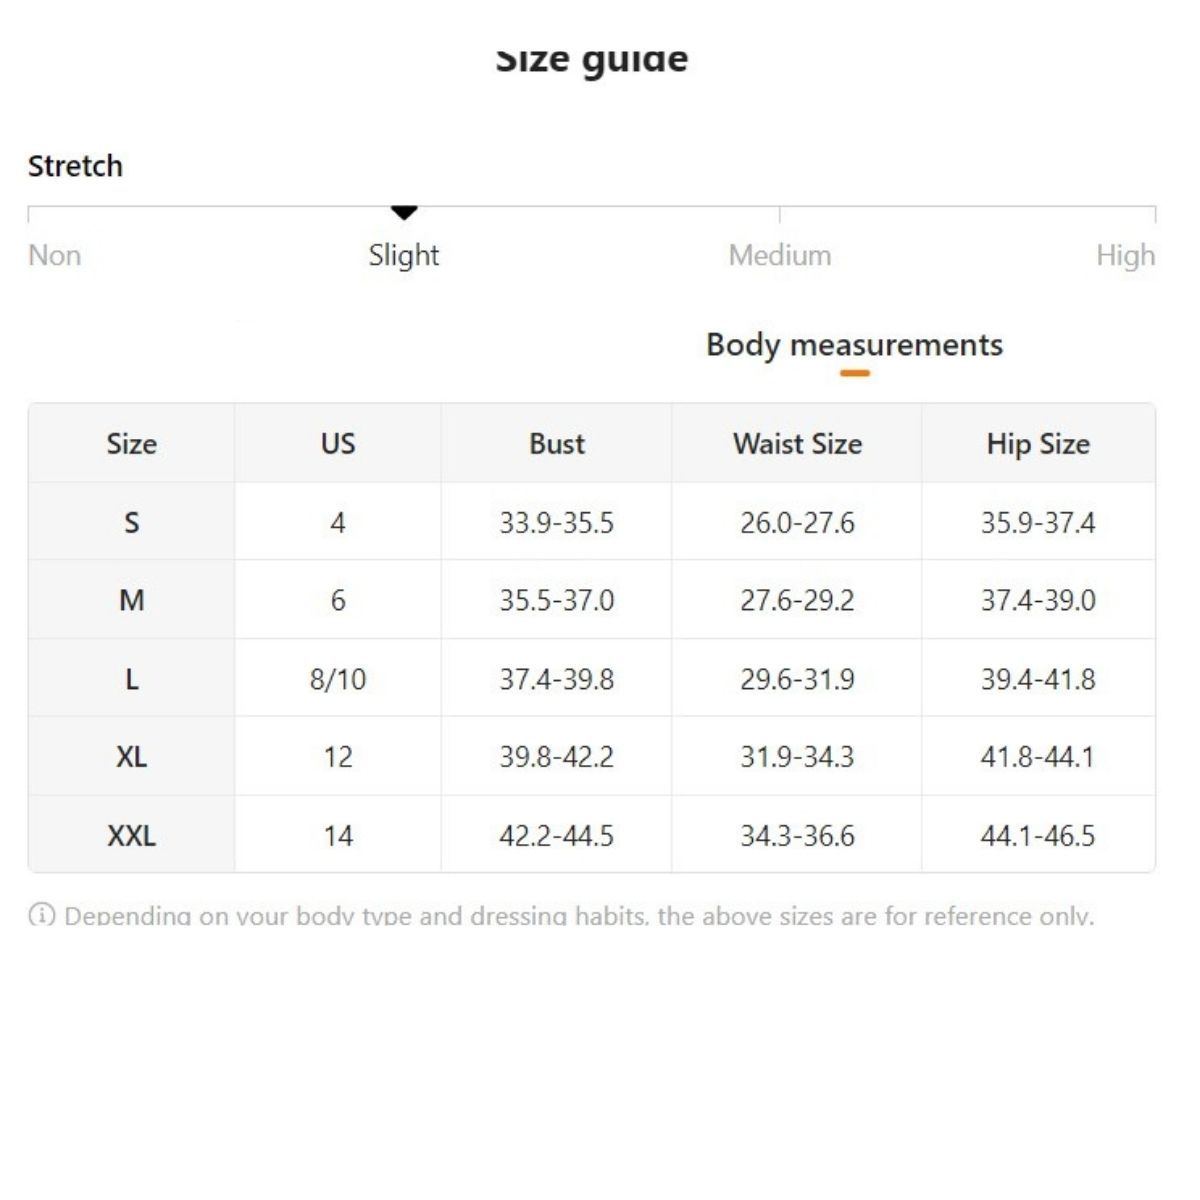Select the S size row label
This screenshot has width=1200, height=1200.
132,522
